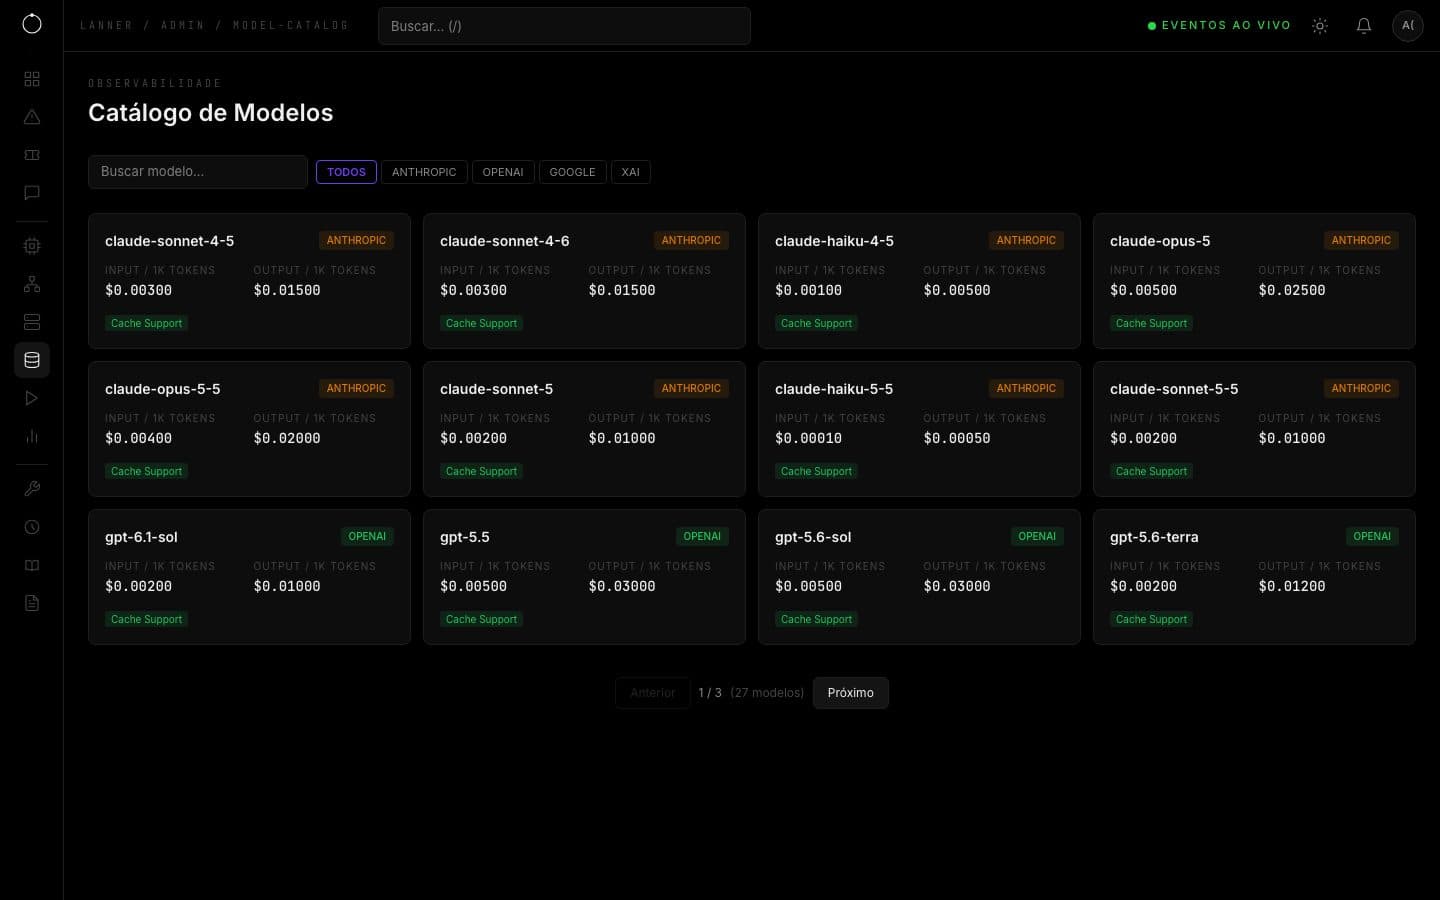Click $0.01200 output price on gpt-5.6-terra
The width and height of the screenshot is (1440, 900).
[x=1292, y=586]
